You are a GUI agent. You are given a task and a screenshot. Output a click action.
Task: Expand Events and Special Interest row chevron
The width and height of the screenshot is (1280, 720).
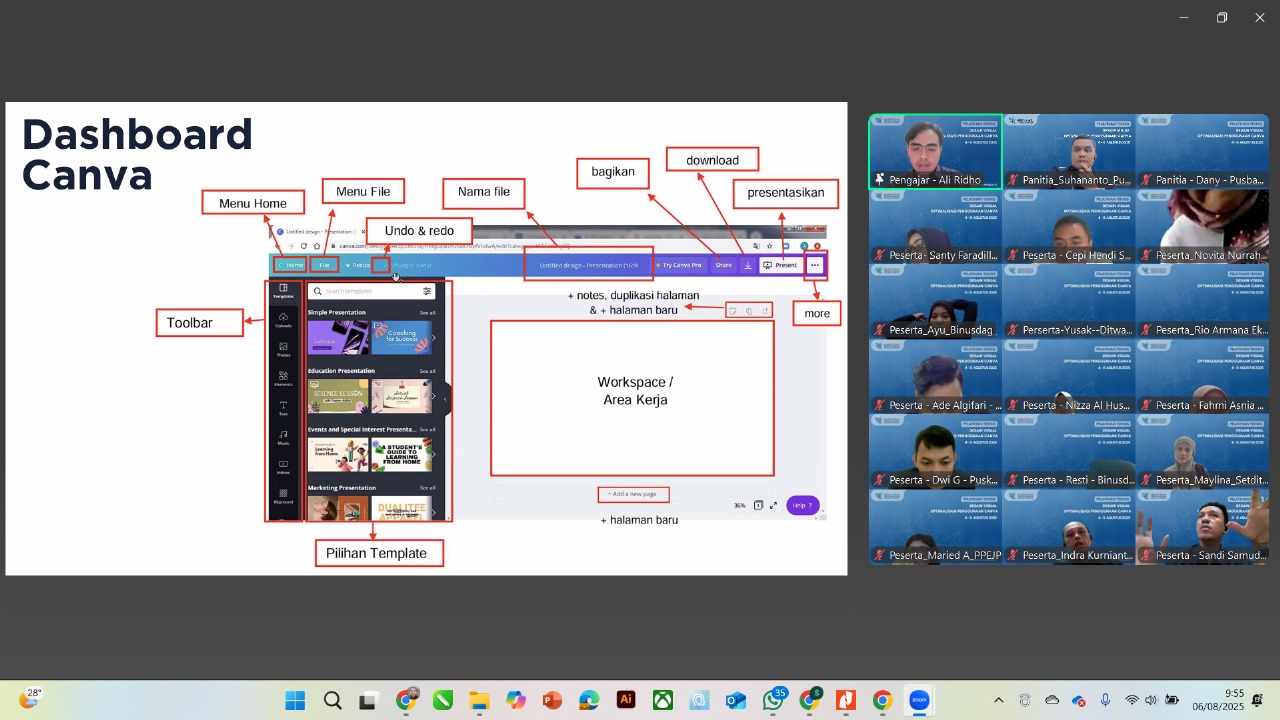(433, 454)
